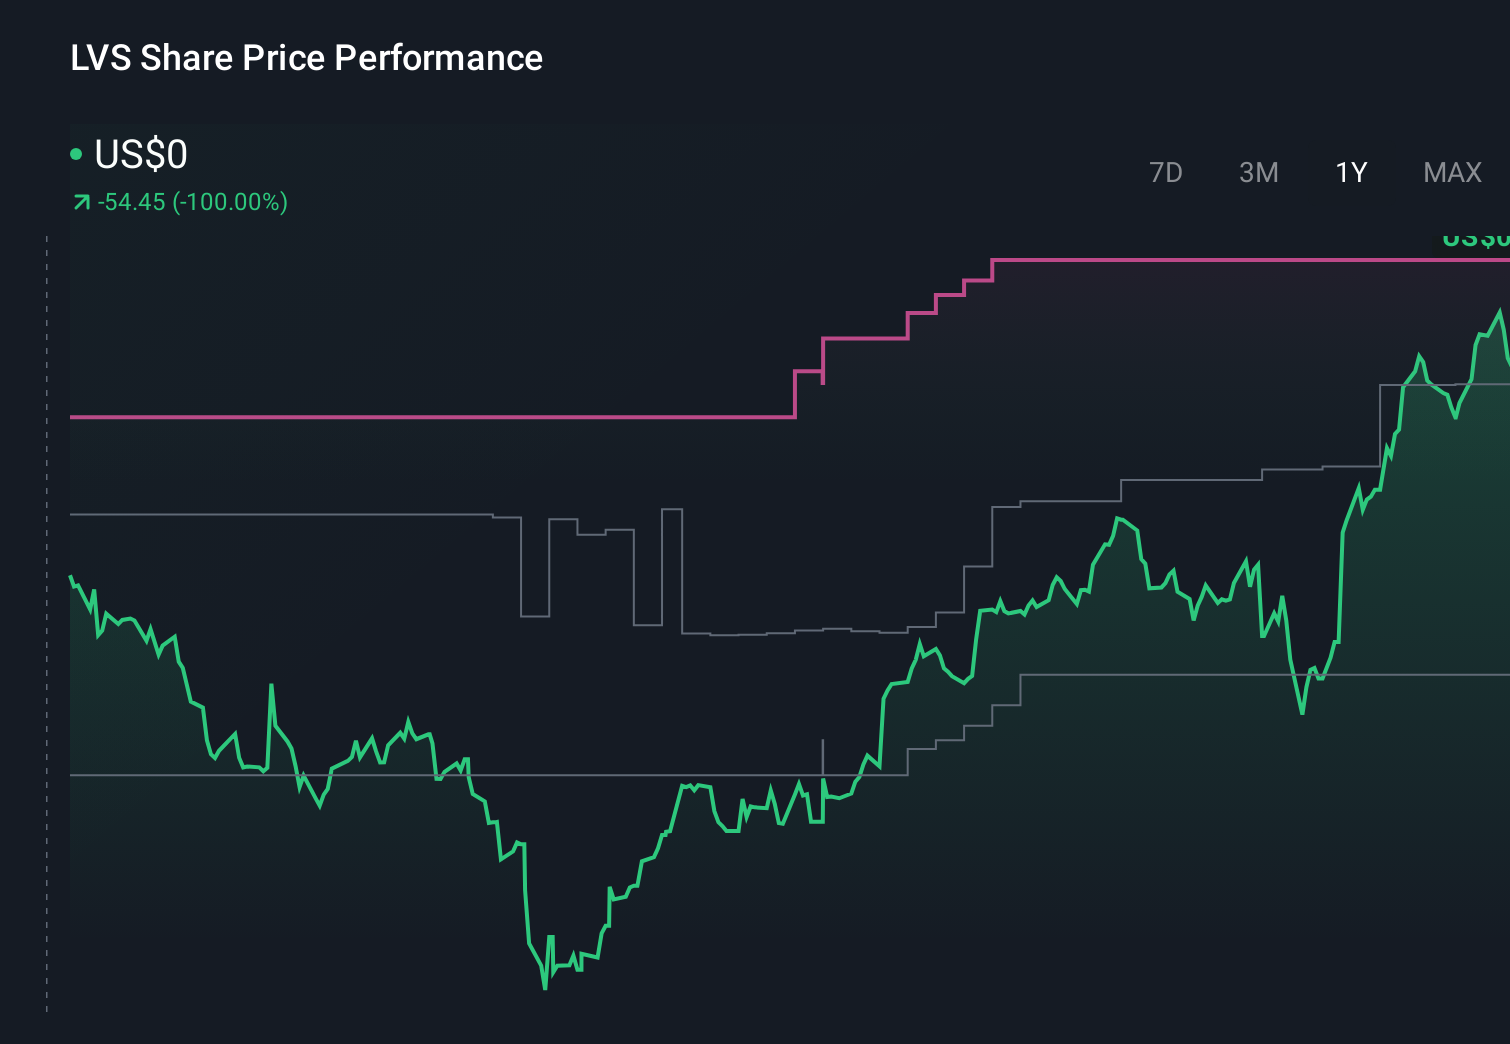This screenshot has height=1044, width=1510.
Task: Toggle the green price series via its legend dot
Action: pos(76,153)
